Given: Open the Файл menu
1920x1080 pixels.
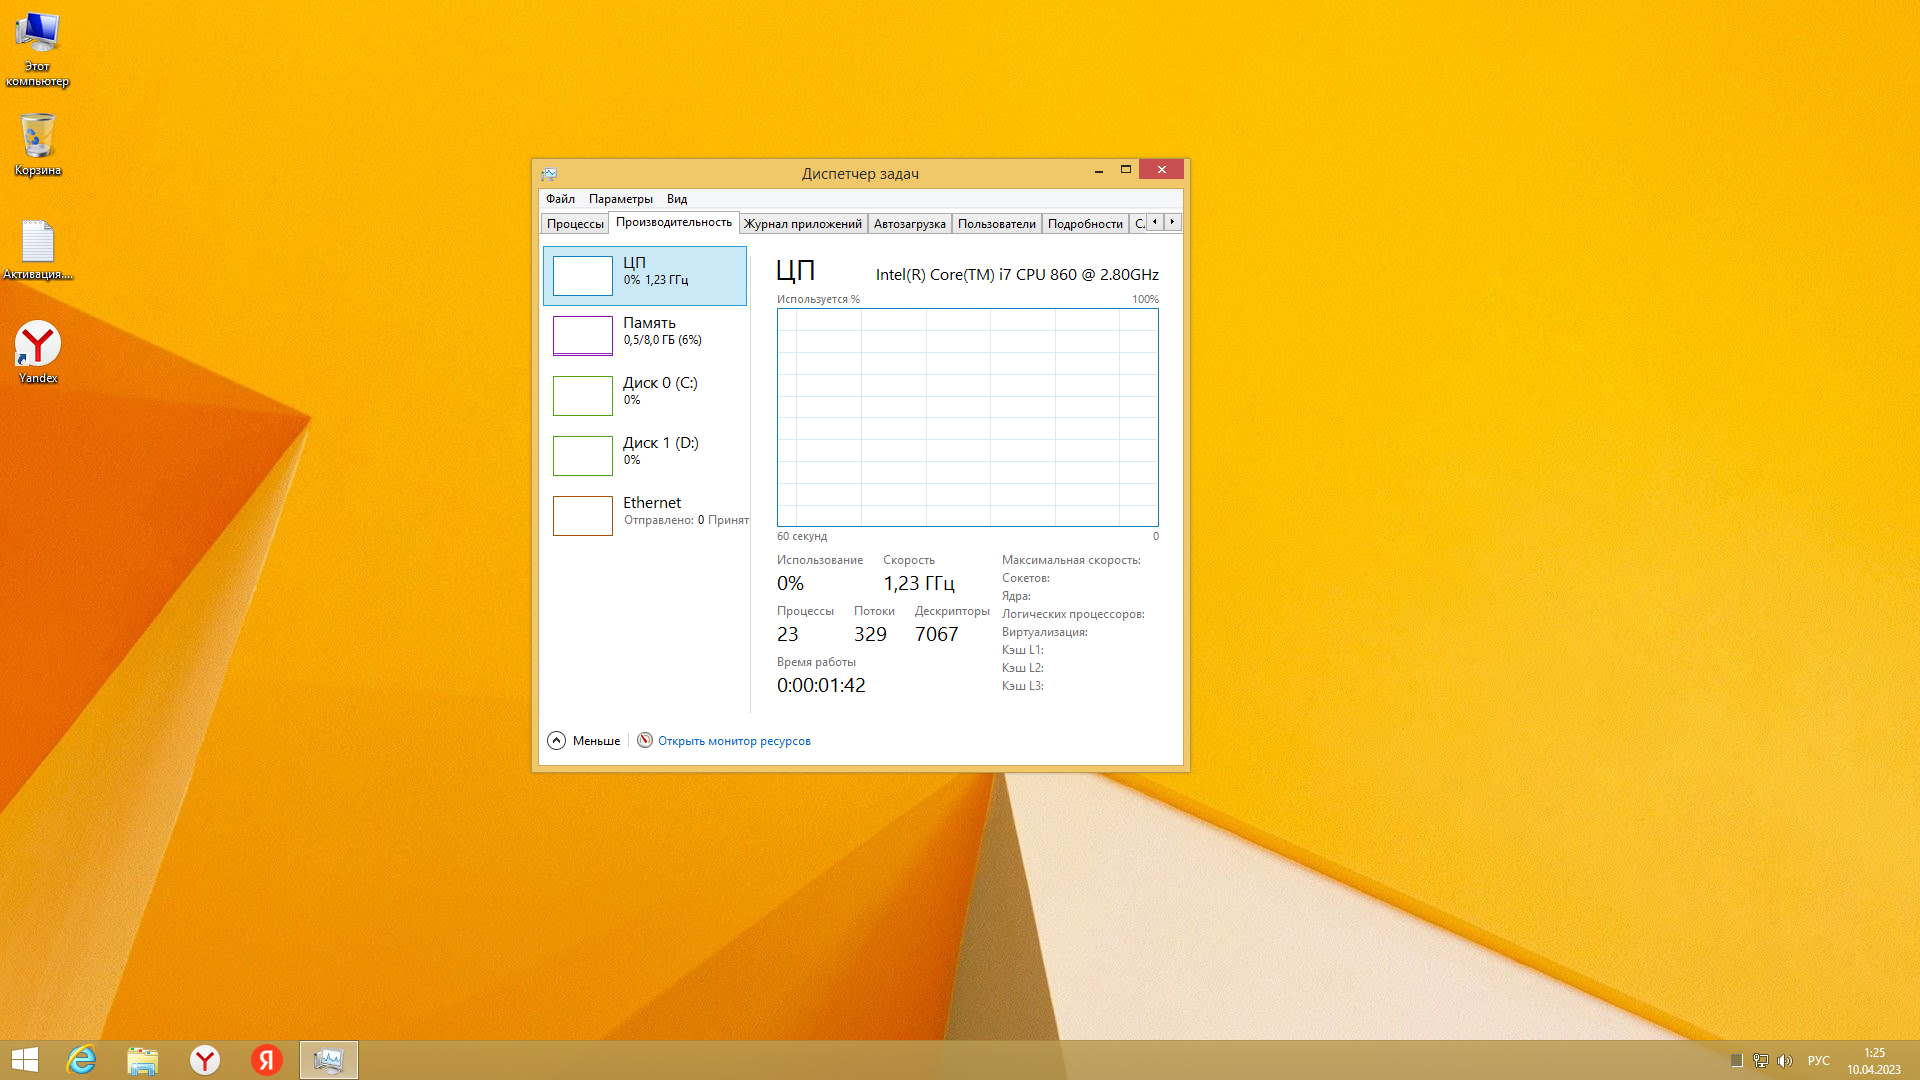Looking at the screenshot, I should [x=560, y=199].
